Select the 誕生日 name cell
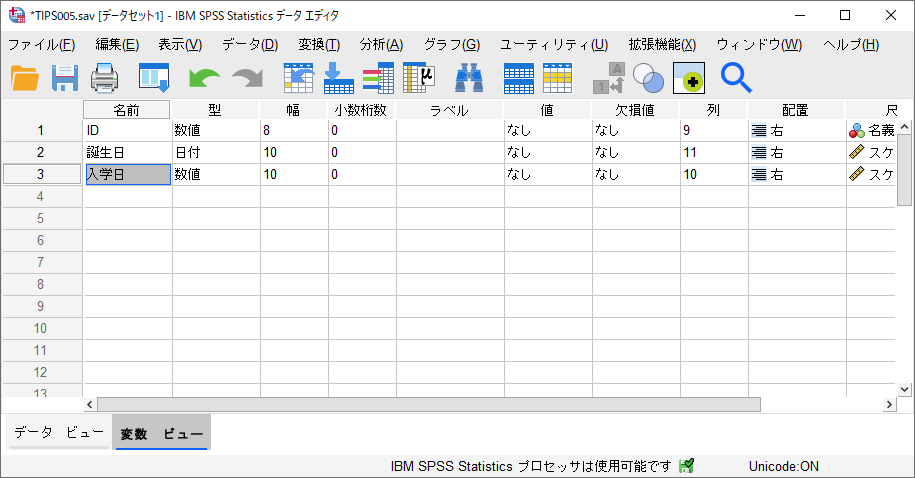The height and width of the screenshot is (478, 915). (x=128, y=152)
